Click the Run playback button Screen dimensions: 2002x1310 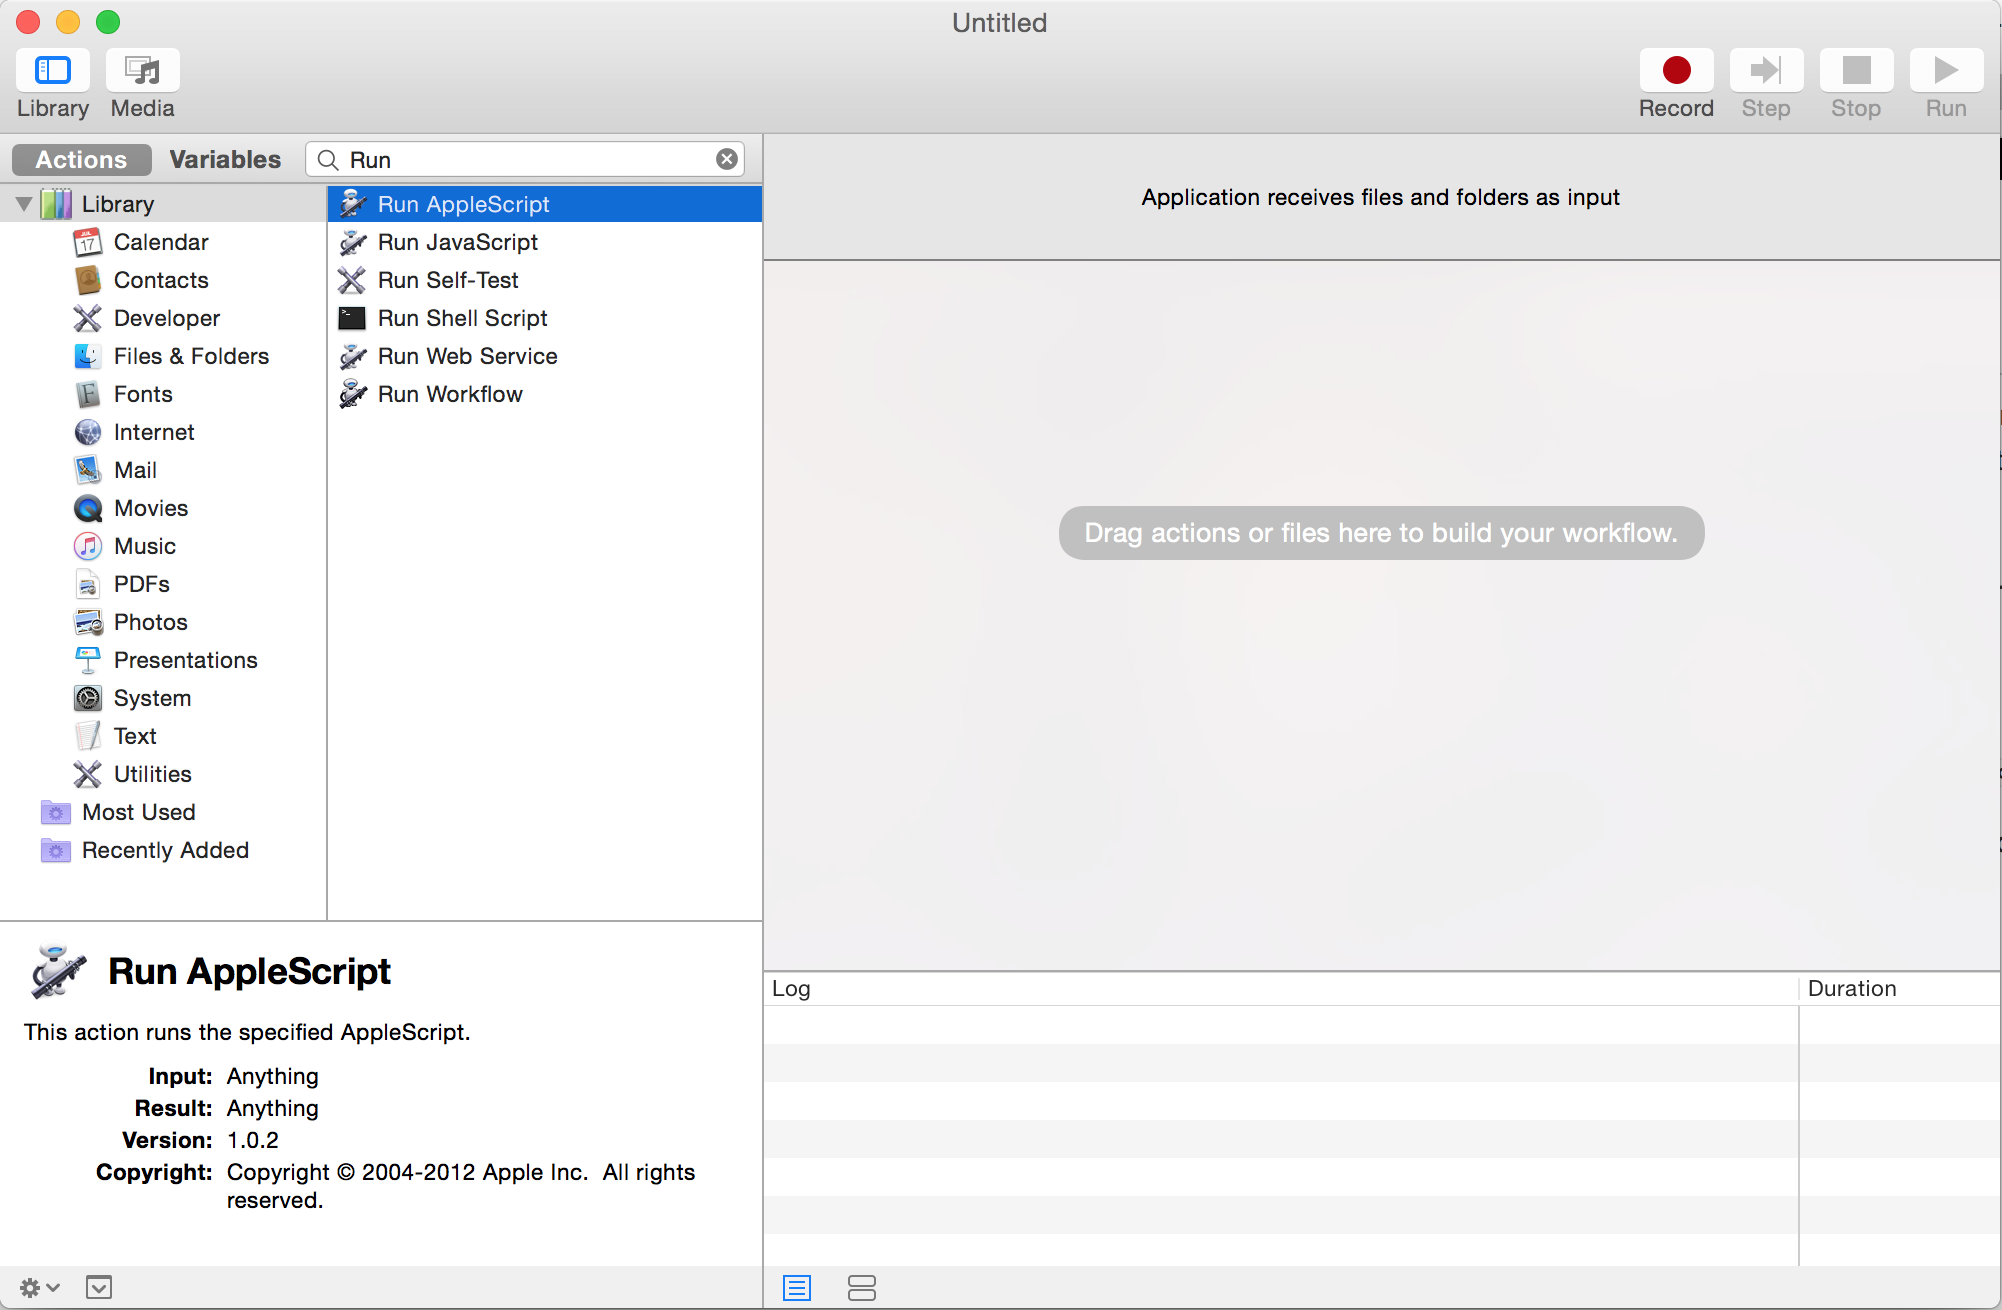click(x=1945, y=71)
